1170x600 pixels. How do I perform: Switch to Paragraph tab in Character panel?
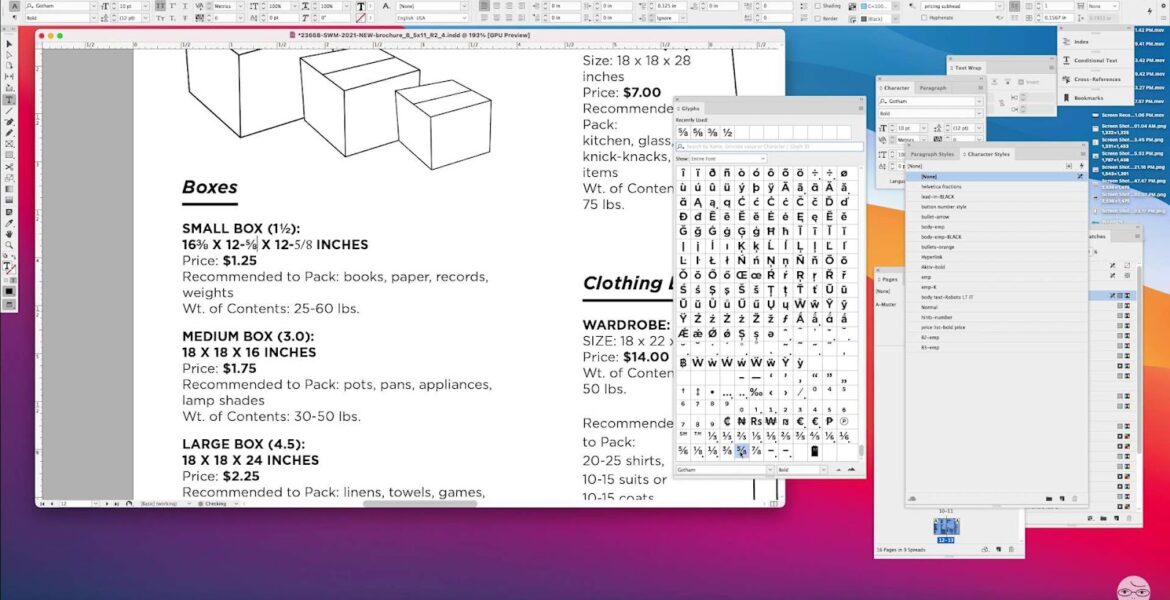(x=933, y=88)
